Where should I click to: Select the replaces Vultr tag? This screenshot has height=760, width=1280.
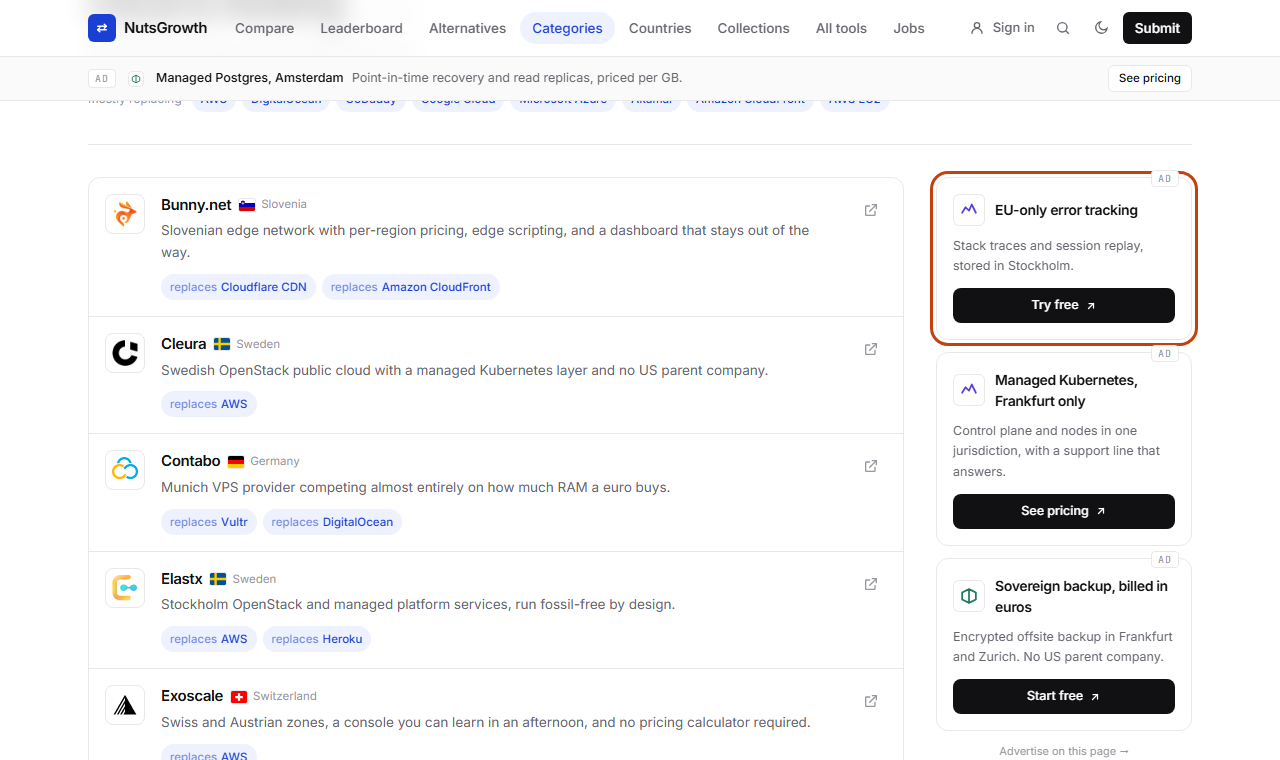click(x=209, y=522)
